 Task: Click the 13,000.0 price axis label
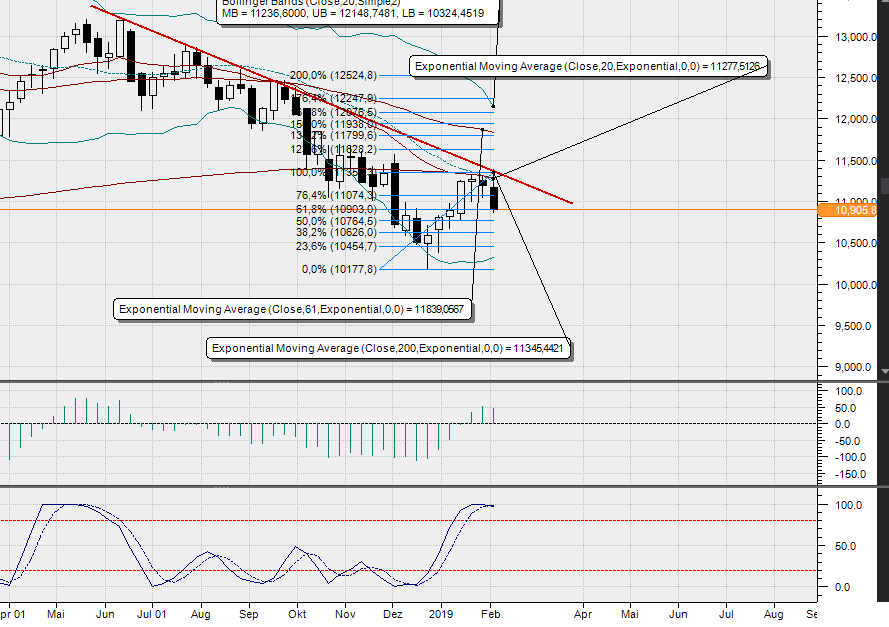(856, 37)
